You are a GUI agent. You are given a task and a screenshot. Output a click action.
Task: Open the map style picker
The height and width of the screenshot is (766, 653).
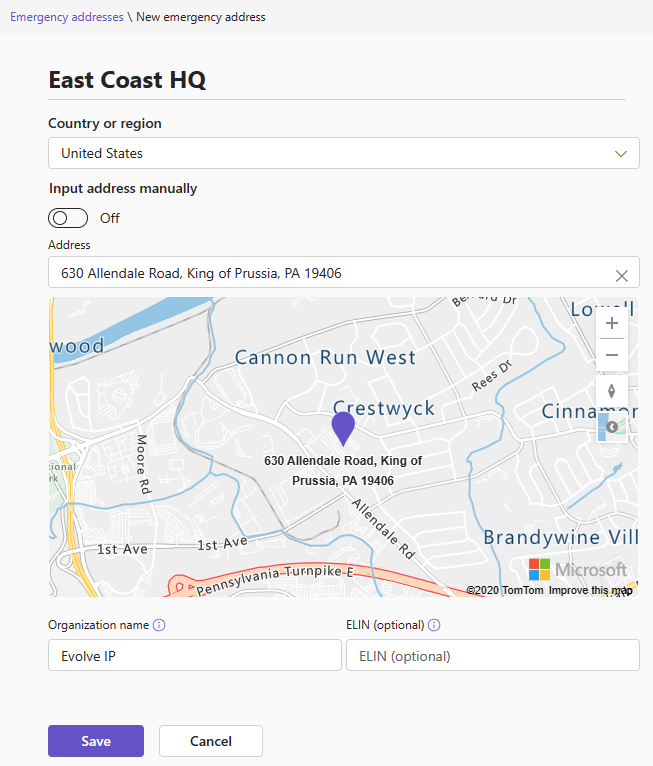[612, 427]
